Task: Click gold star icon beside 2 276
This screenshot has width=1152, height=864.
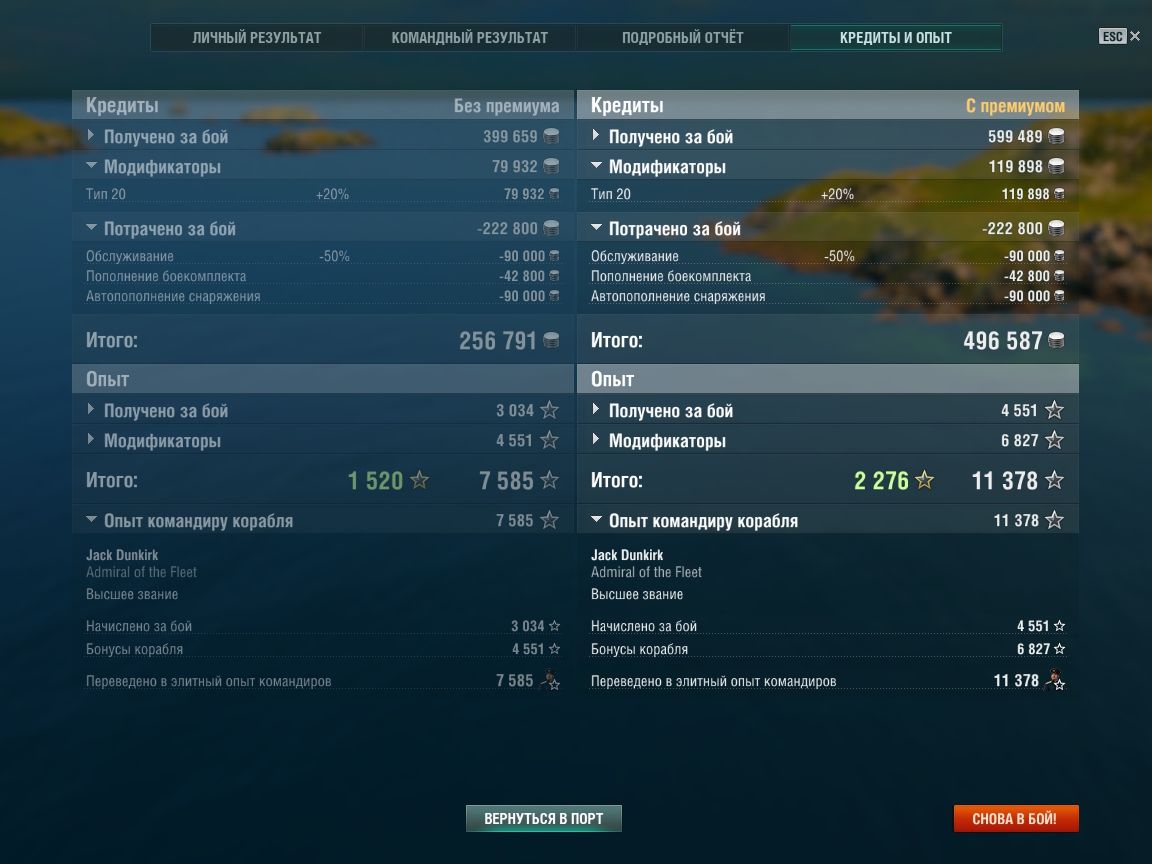Action: click(x=924, y=480)
